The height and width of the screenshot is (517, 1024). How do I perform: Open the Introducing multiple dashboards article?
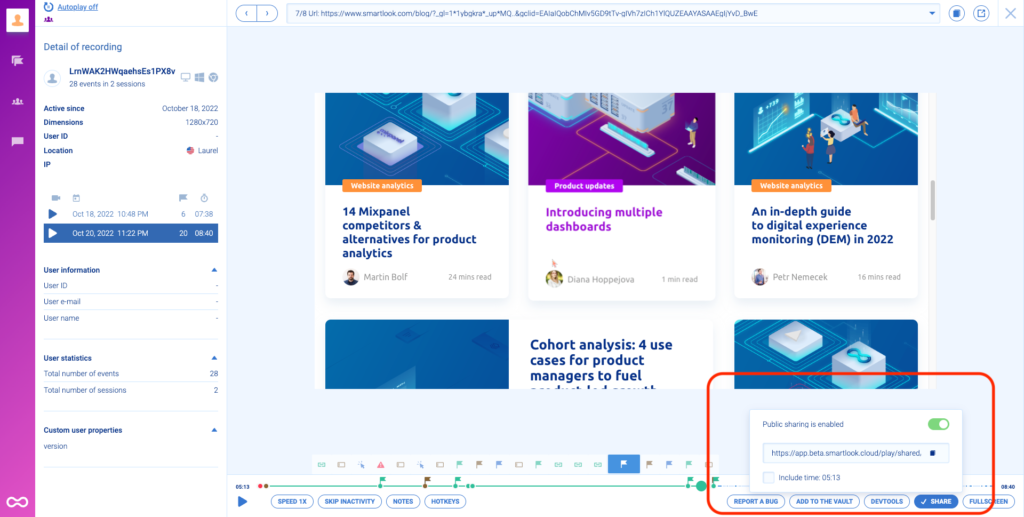(604, 219)
